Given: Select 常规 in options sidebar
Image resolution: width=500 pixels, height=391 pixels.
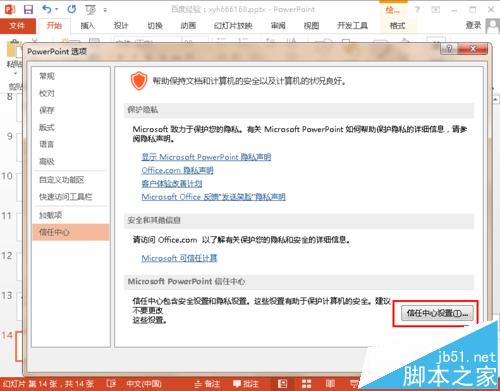Looking at the screenshot, I should click(70, 76).
